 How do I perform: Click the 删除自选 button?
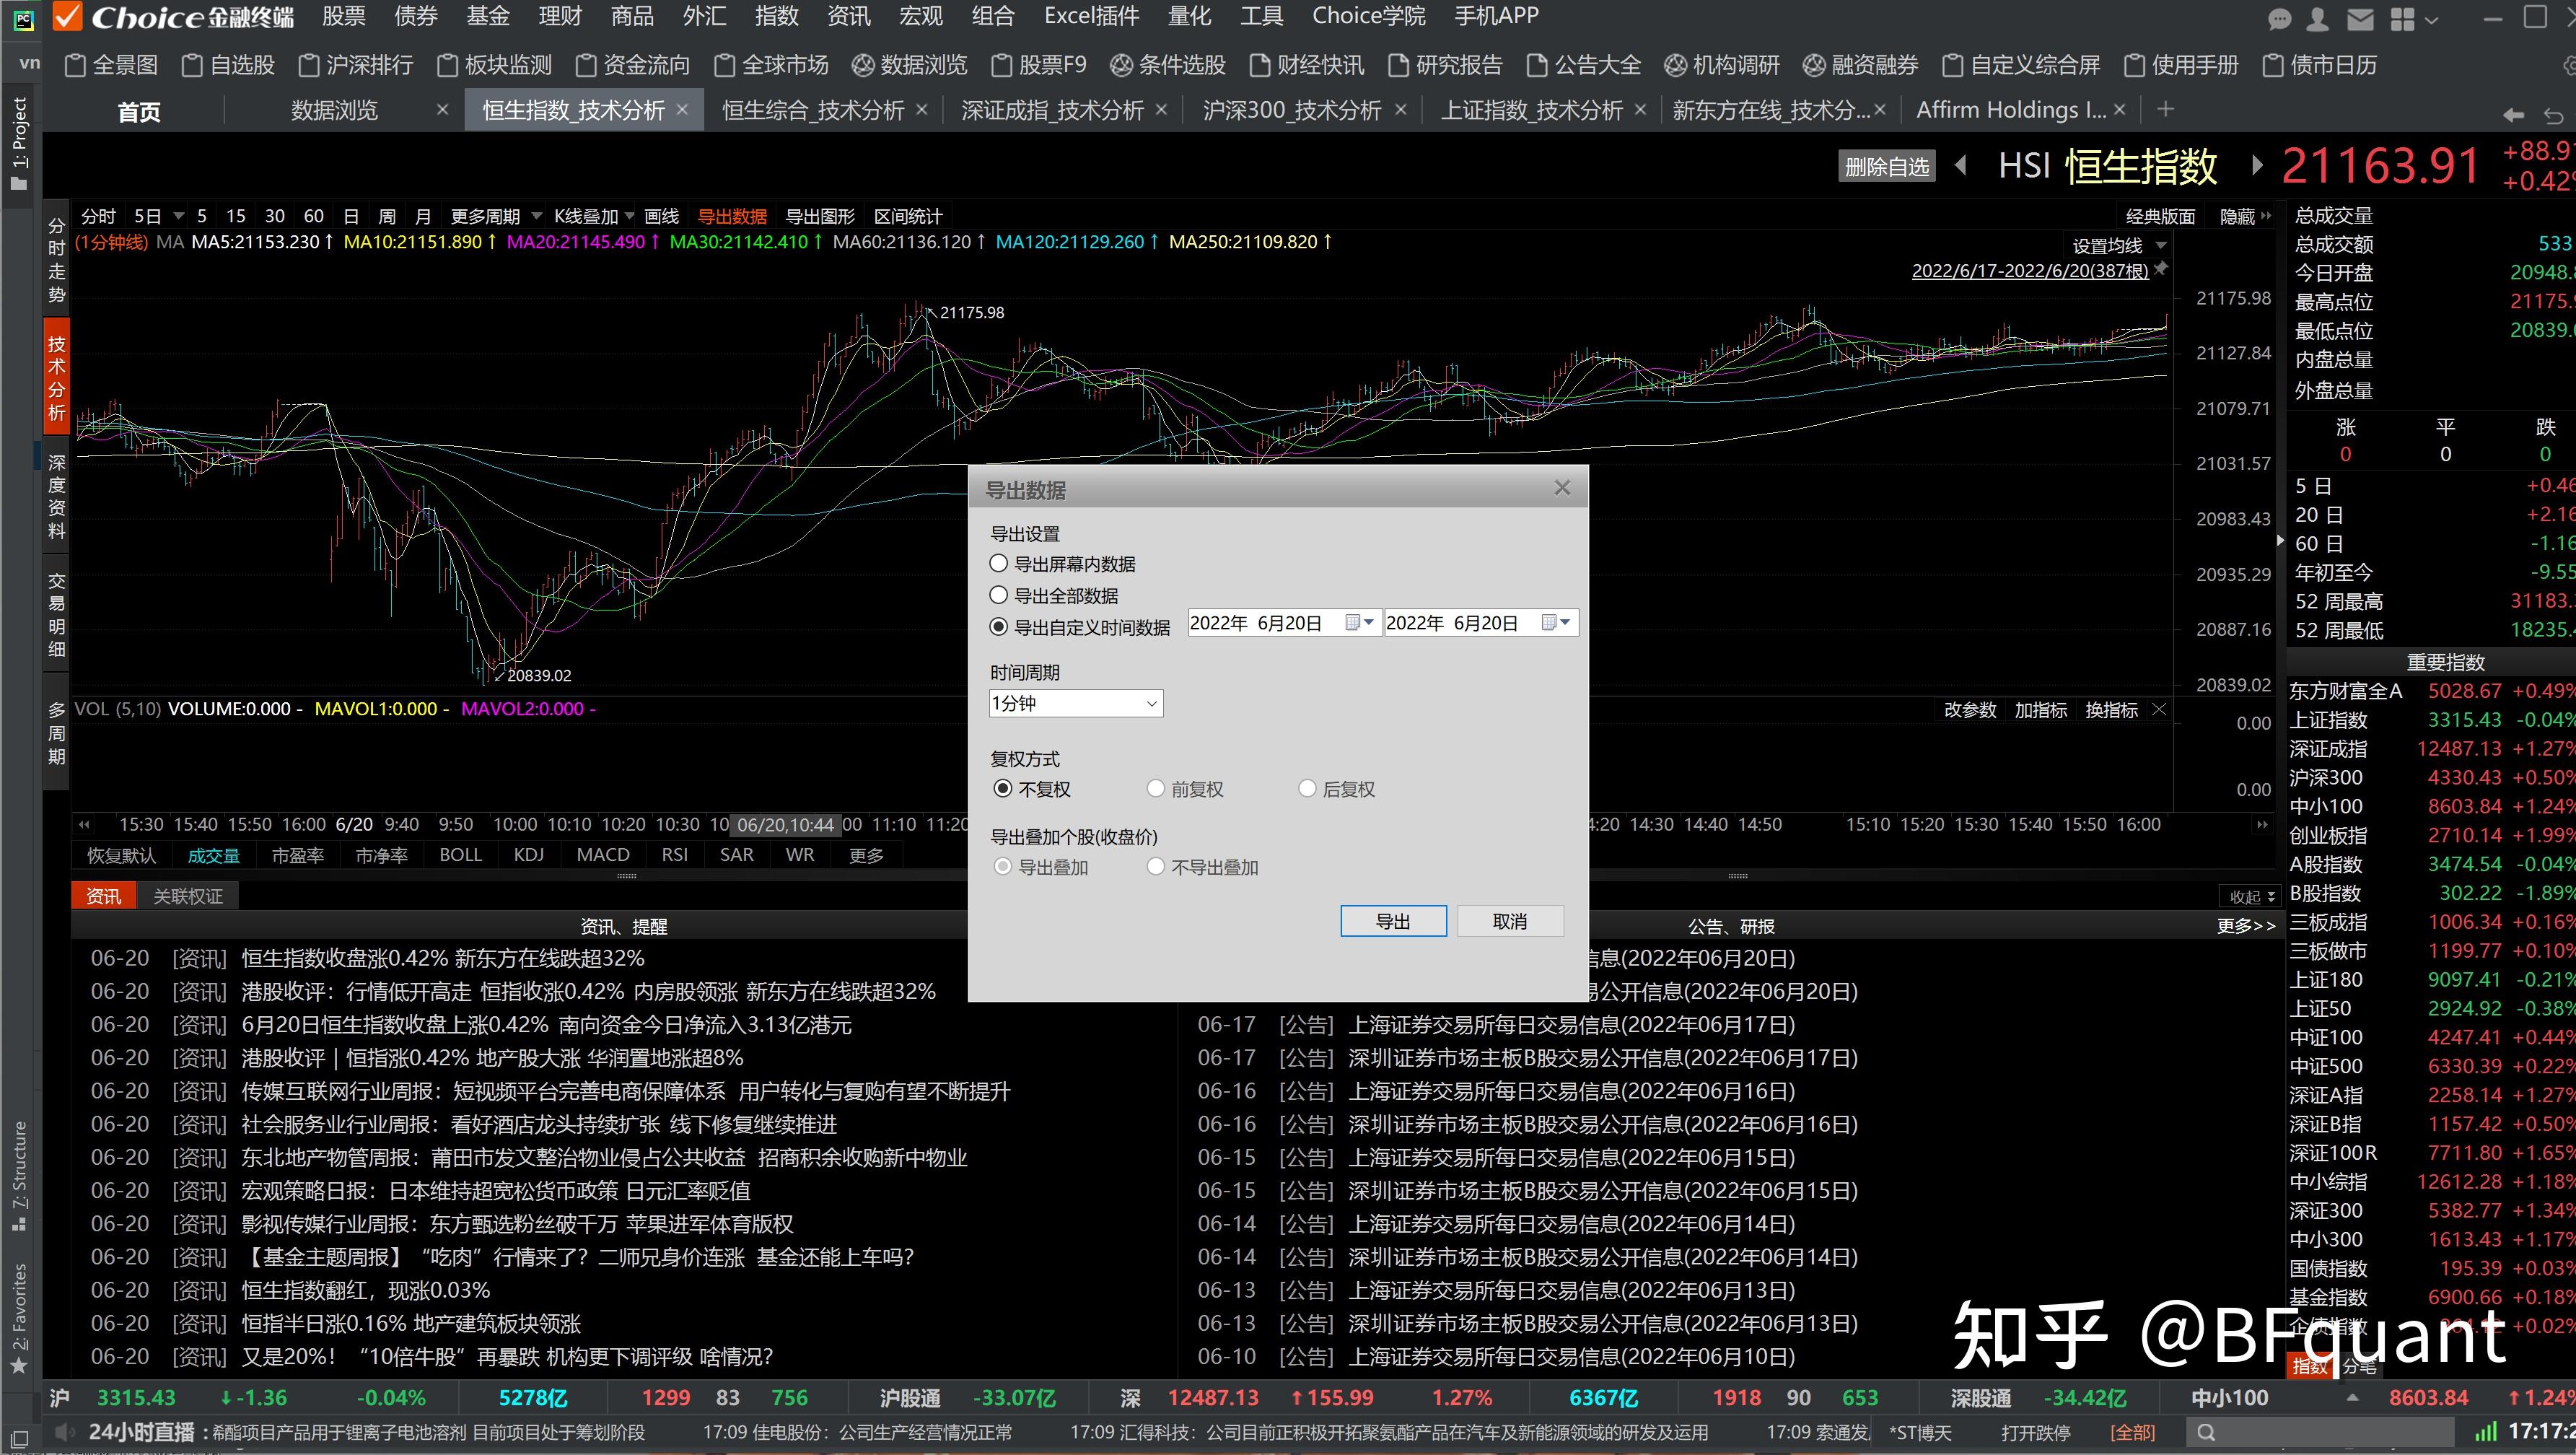coord(1886,166)
